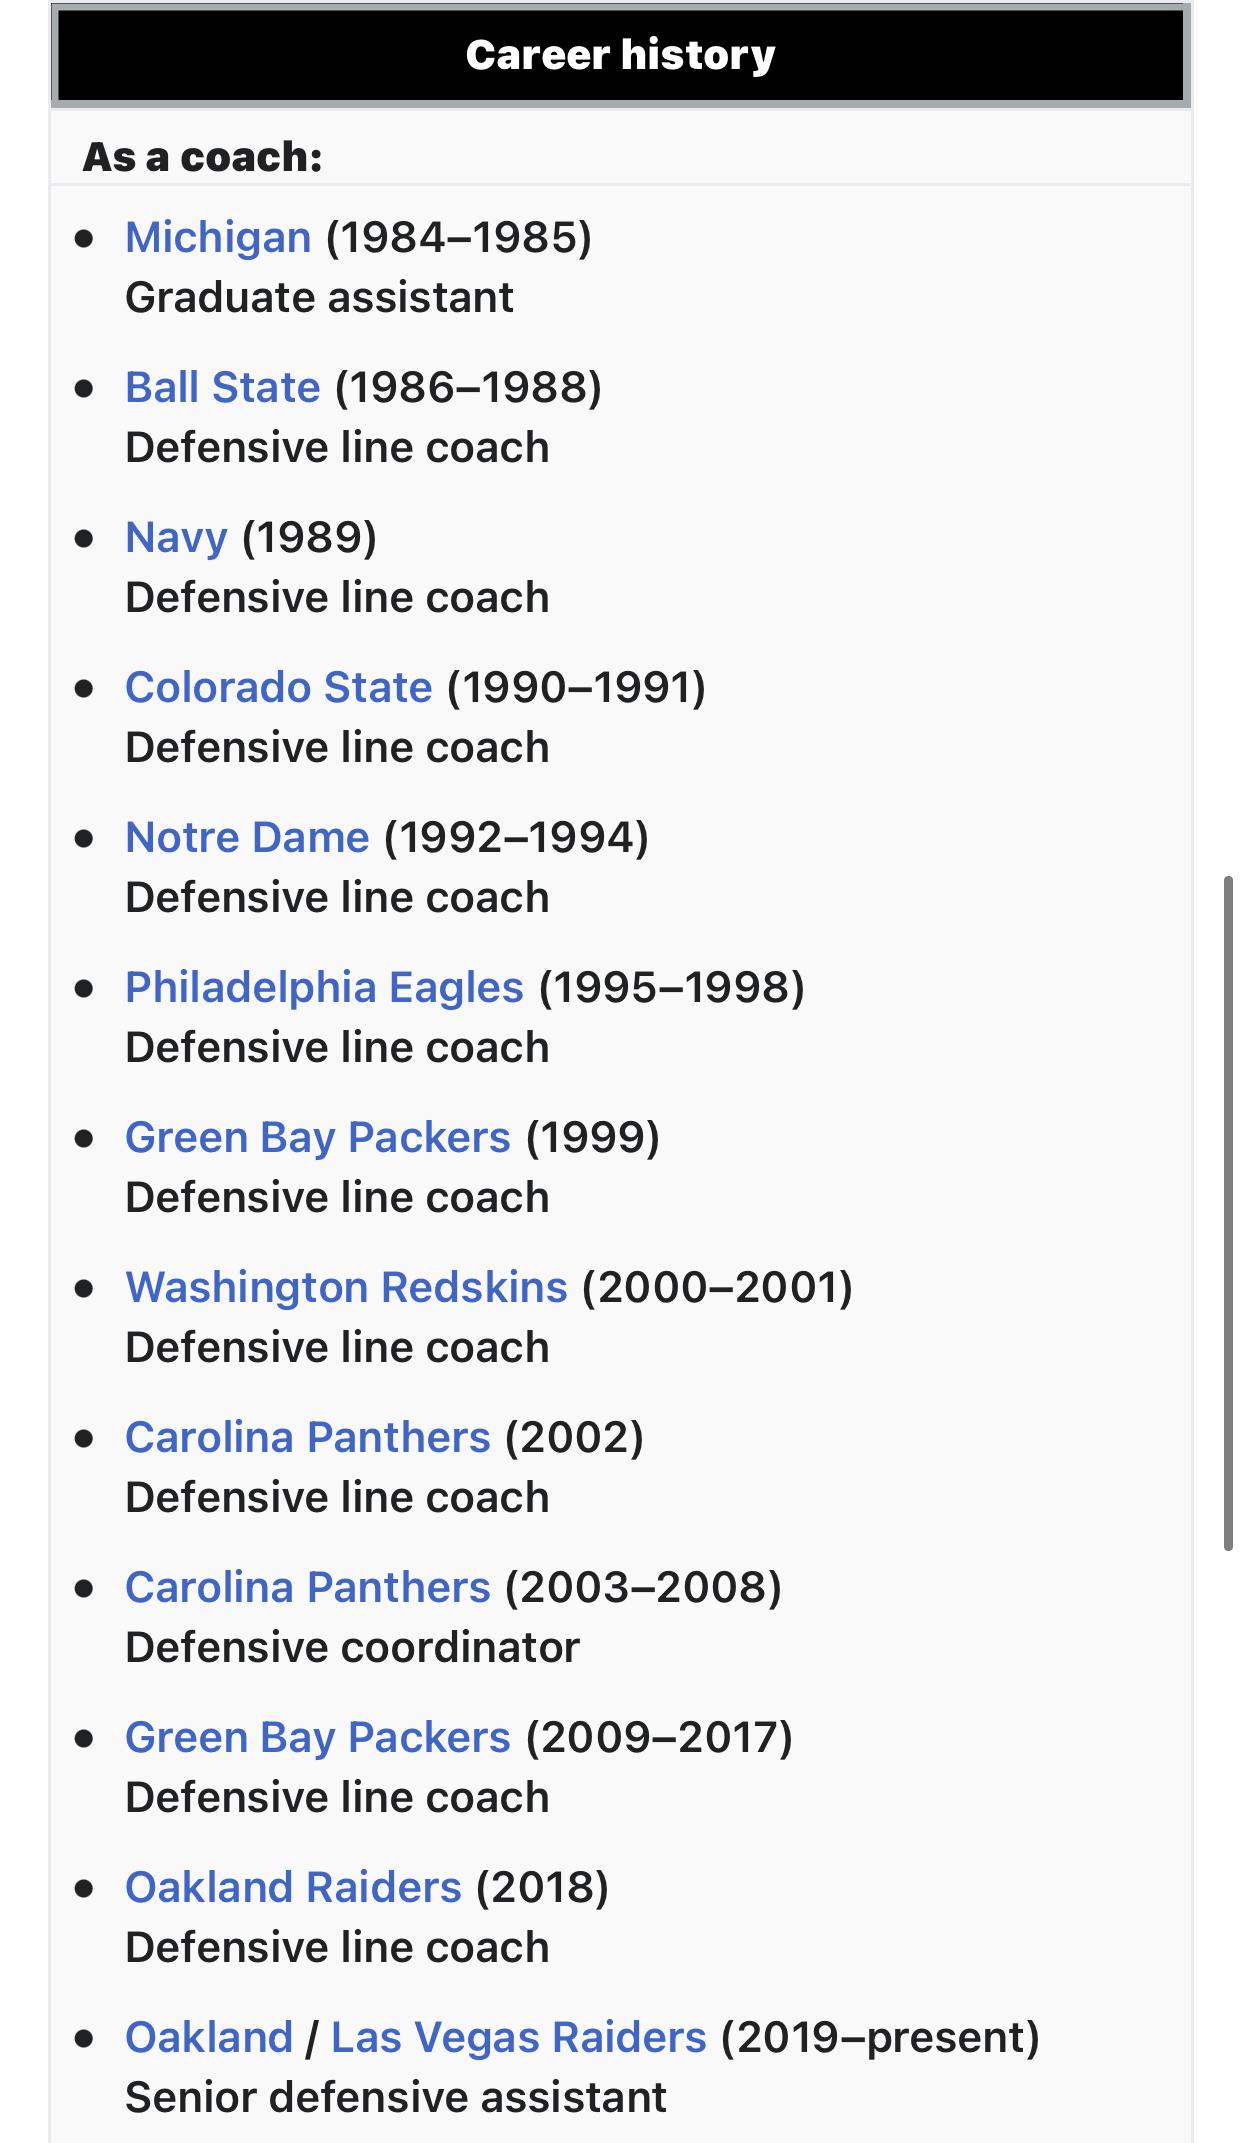Follow the Navy link
This screenshot has height=2143, width=1242.
[x=177, y=538]
